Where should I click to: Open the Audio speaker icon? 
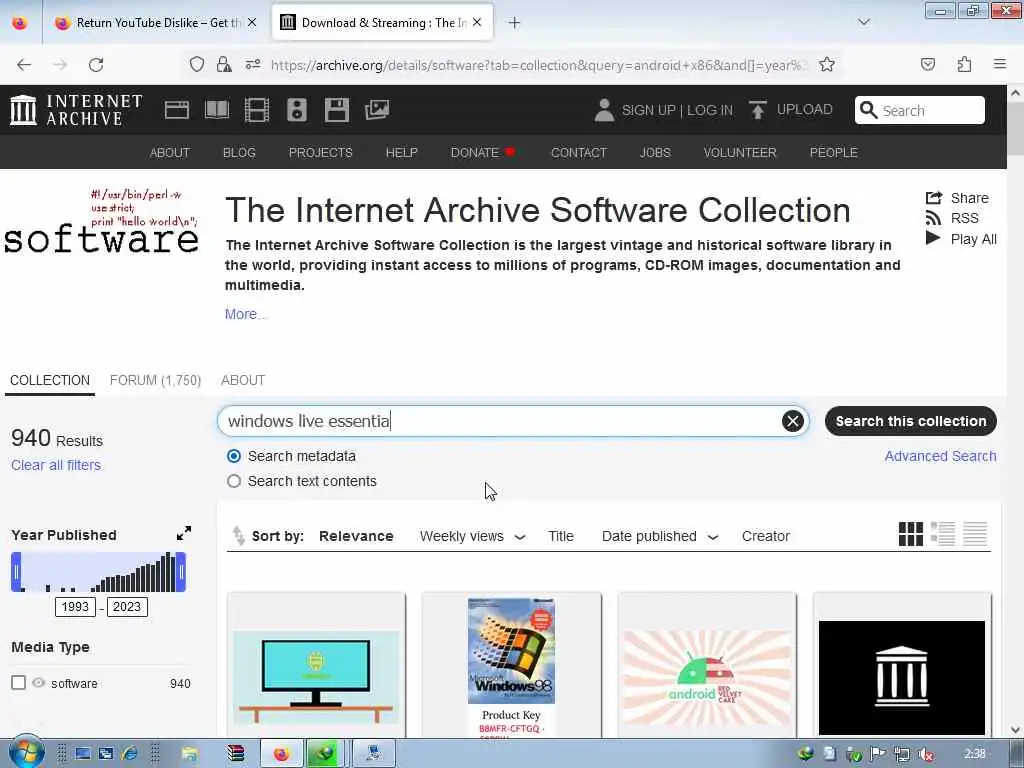(x=296, y=110)
